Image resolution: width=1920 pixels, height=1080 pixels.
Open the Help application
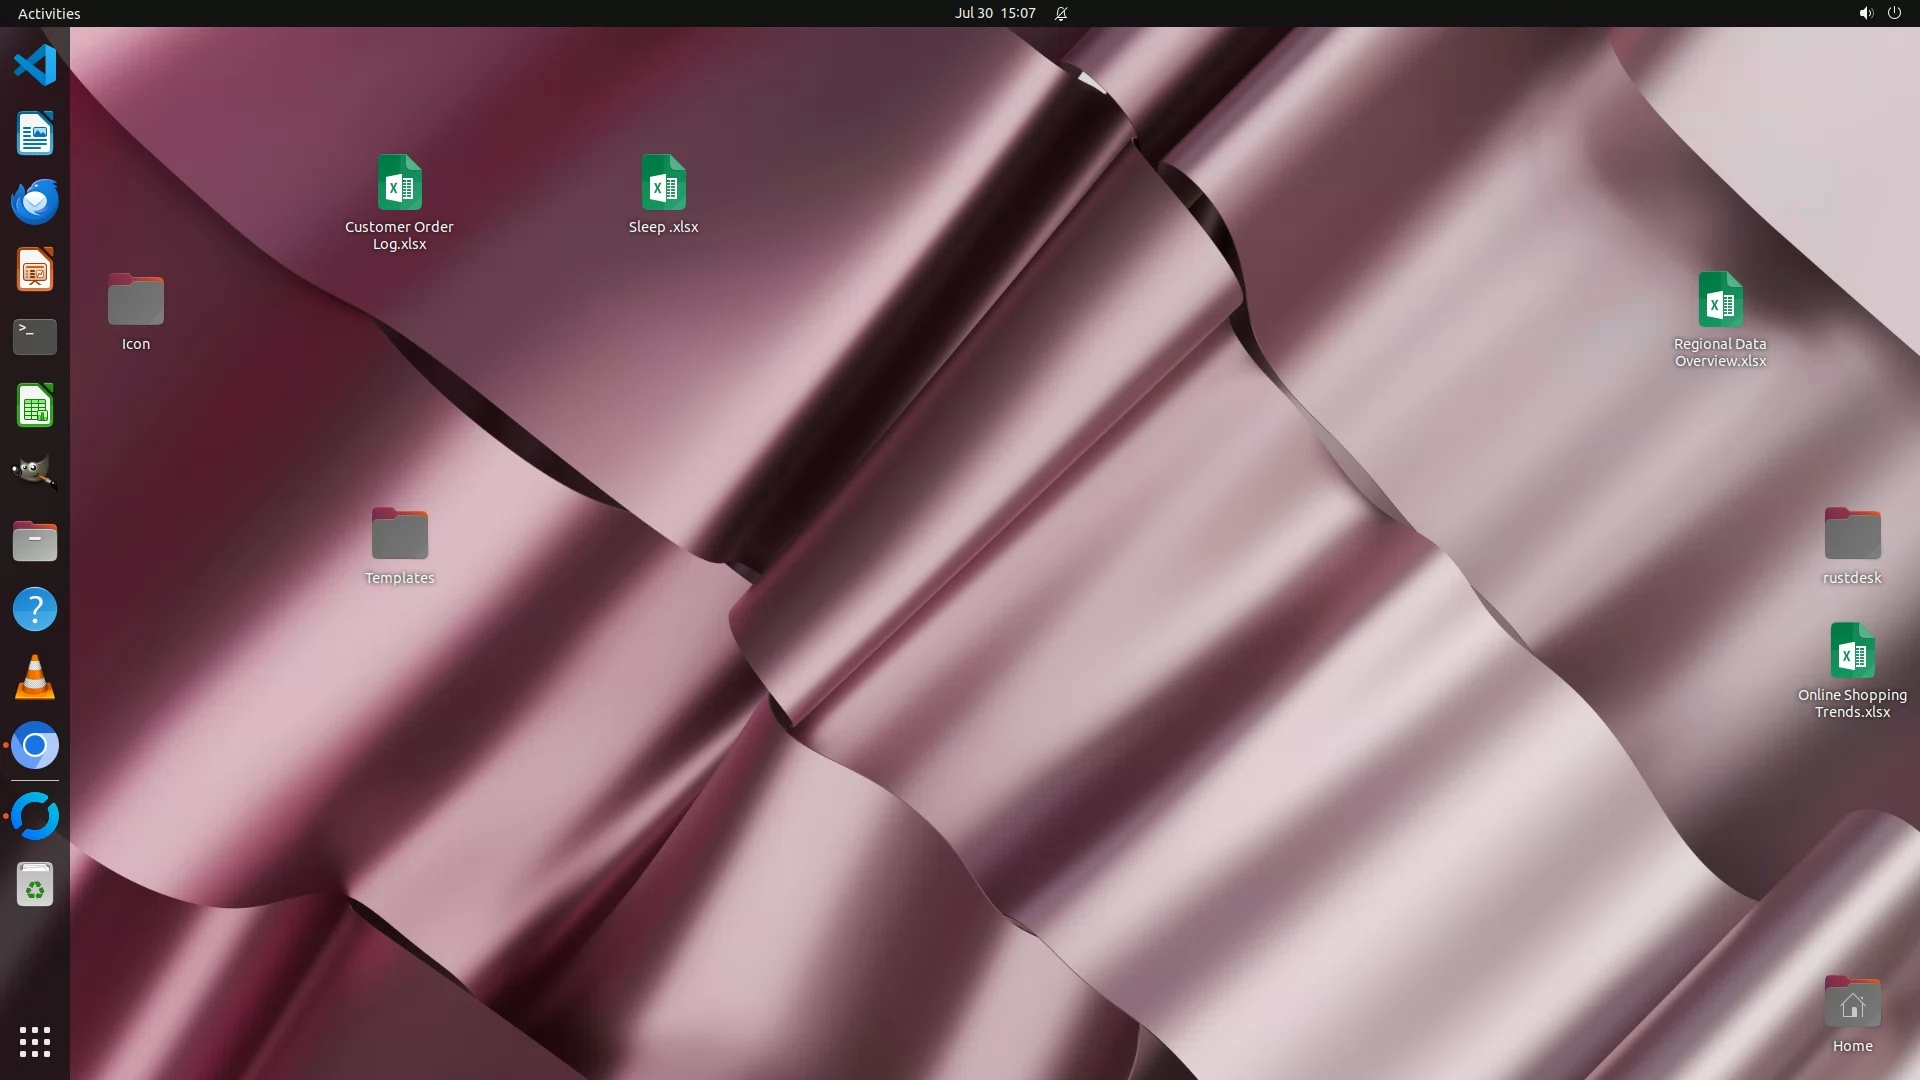click(35, 609)
